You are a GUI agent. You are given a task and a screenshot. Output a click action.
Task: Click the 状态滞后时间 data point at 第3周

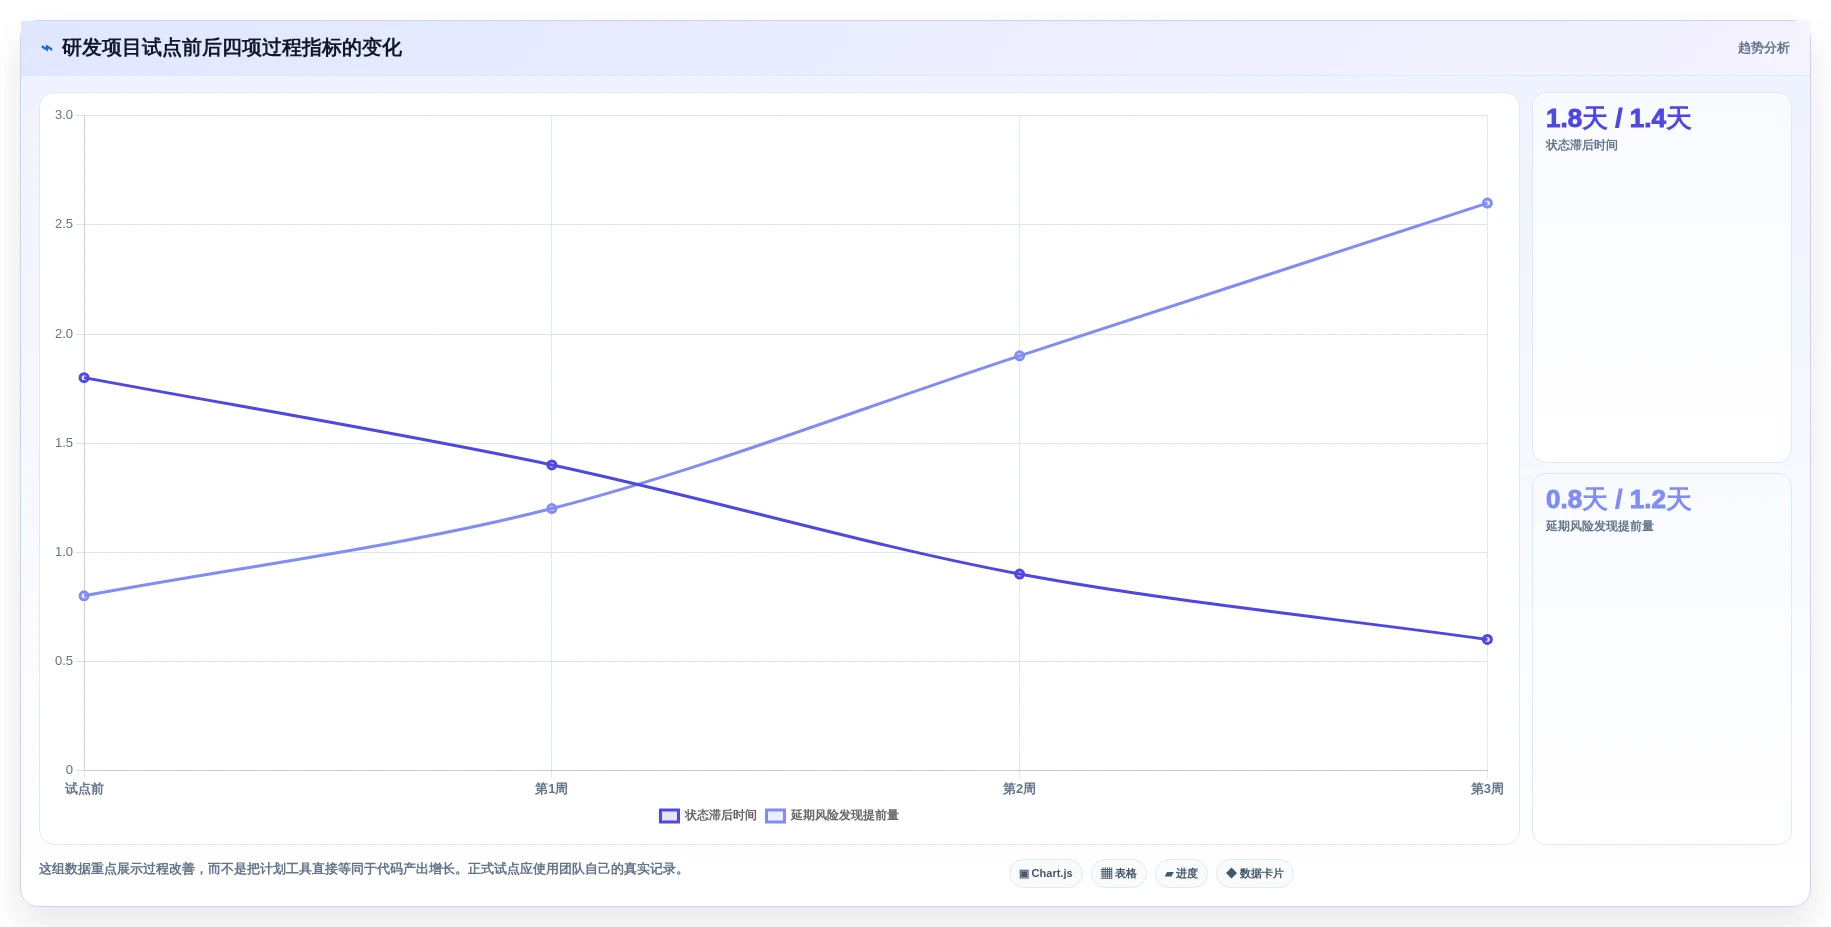pos(1487,639)
